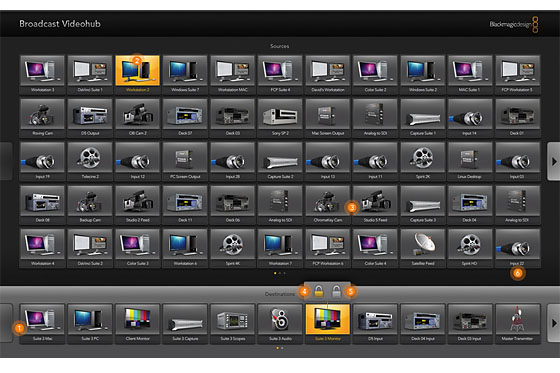
Task: Select the Workstation 4 source
Action: pos(42,248)
